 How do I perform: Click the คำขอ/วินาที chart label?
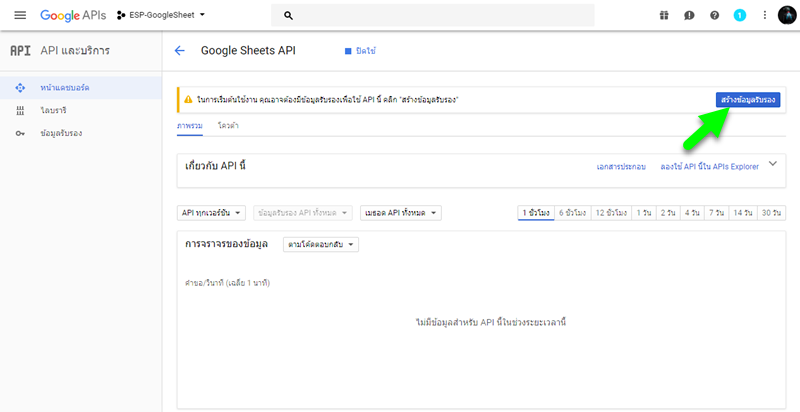click(228, 283)
